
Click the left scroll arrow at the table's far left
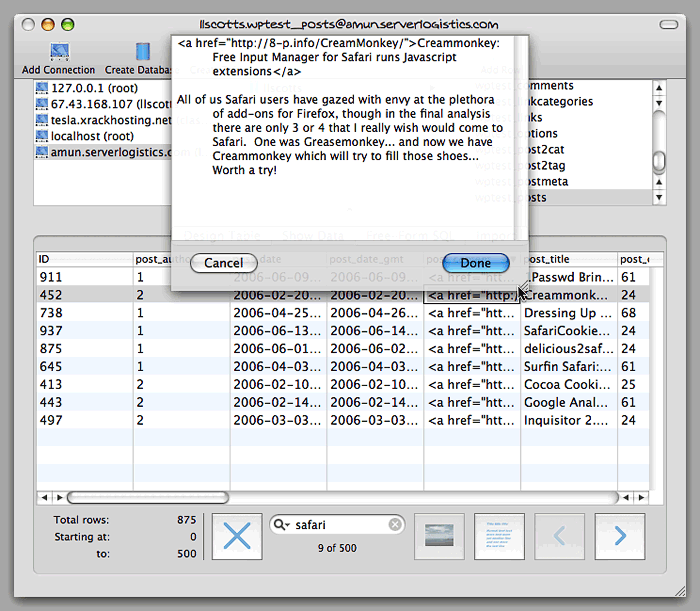click(x=44, y=497)
